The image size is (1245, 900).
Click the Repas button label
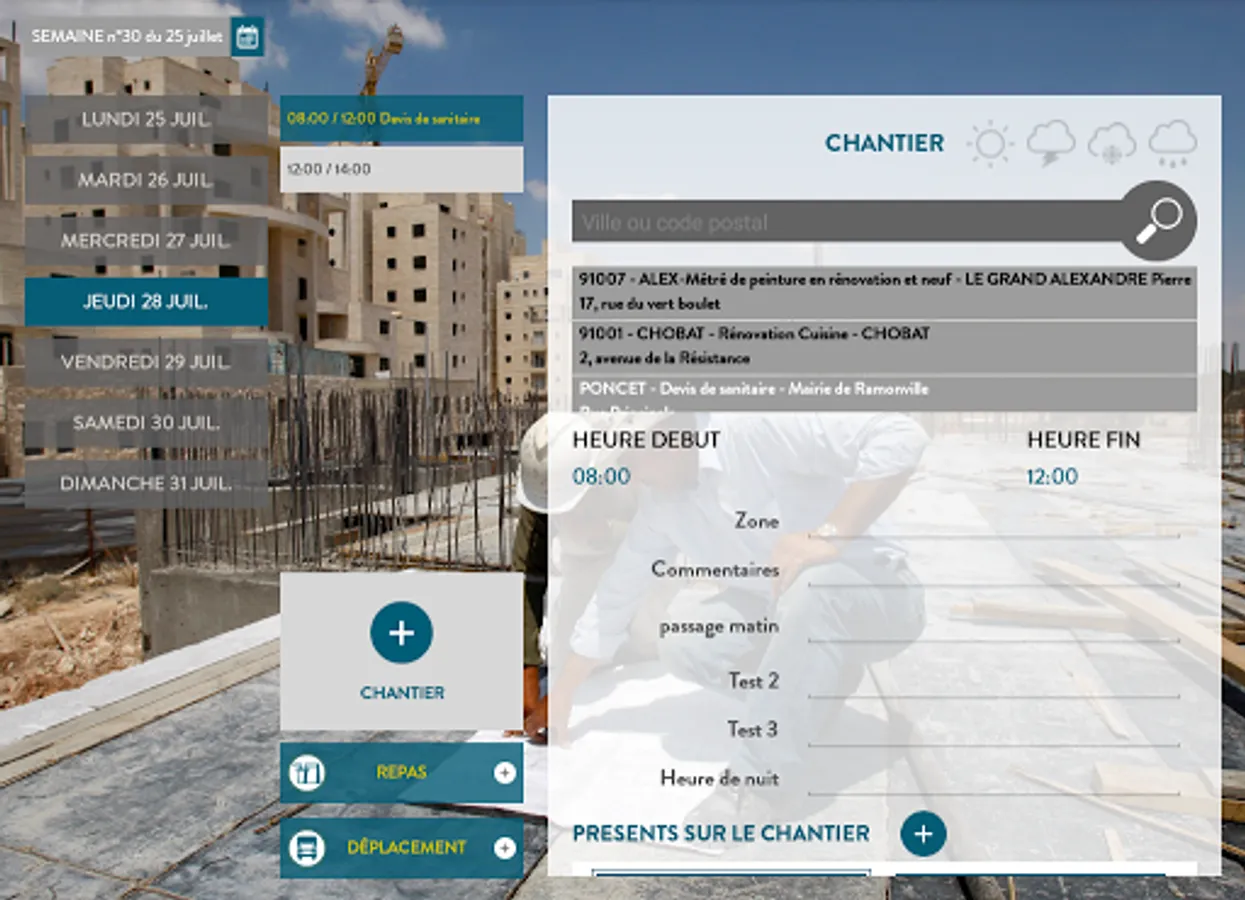(401, 772)
